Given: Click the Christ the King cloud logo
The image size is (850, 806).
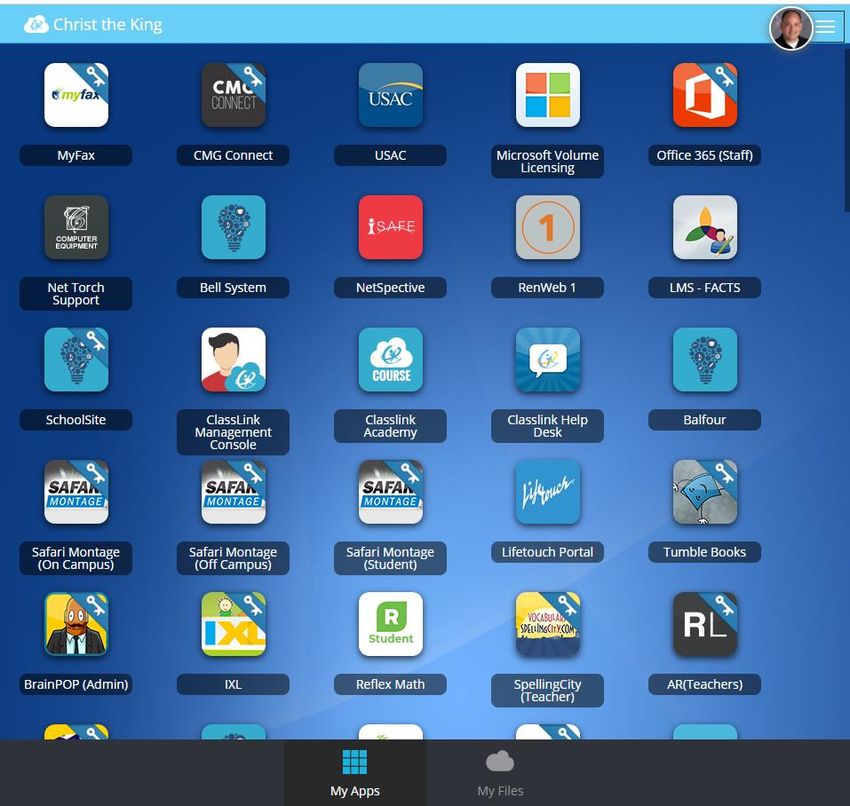Looking at the screenshot, I should point(36,24).
